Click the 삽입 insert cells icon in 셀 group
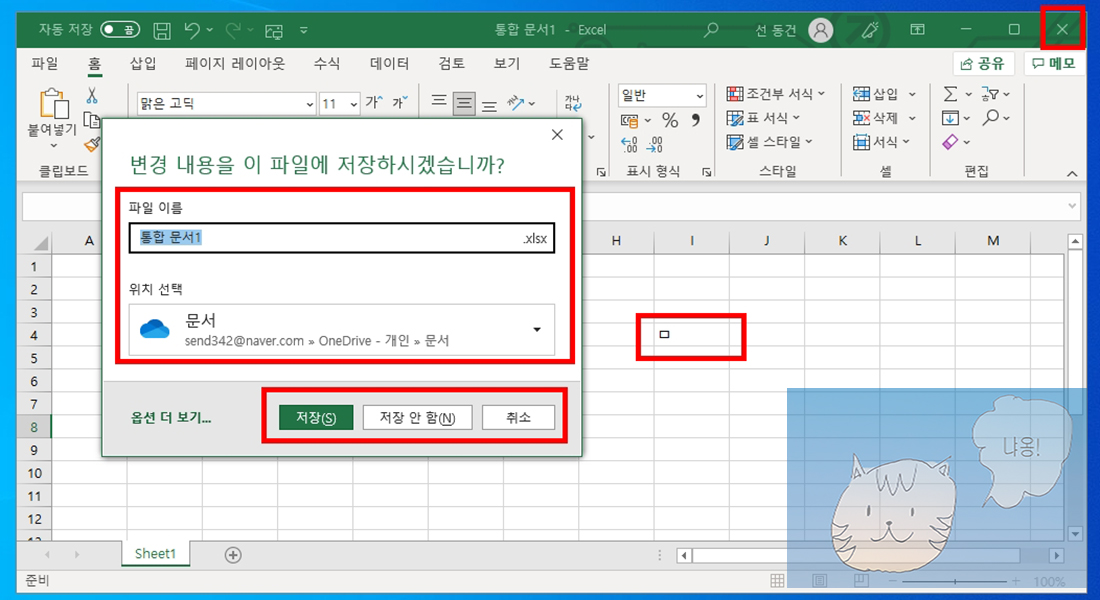This screenshot has height=600, width=1100. 861,94
